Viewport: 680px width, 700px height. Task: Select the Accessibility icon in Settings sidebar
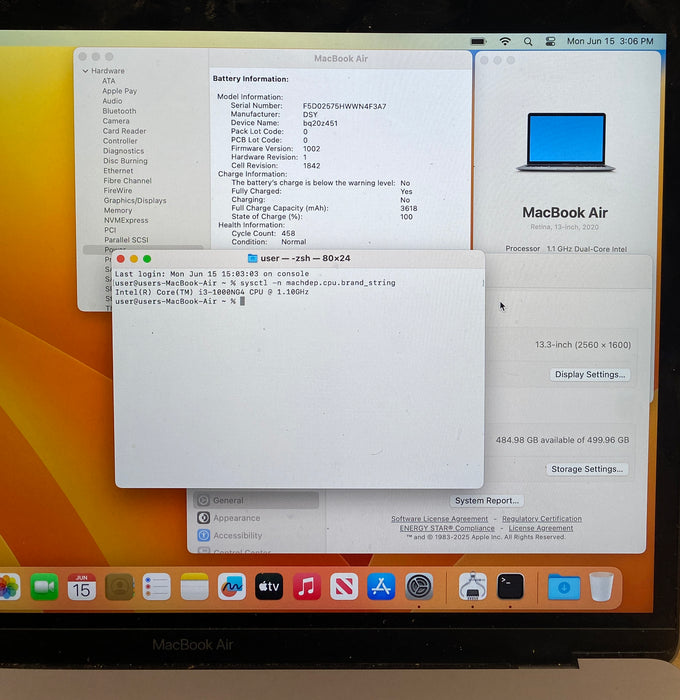tap(204, 535)
